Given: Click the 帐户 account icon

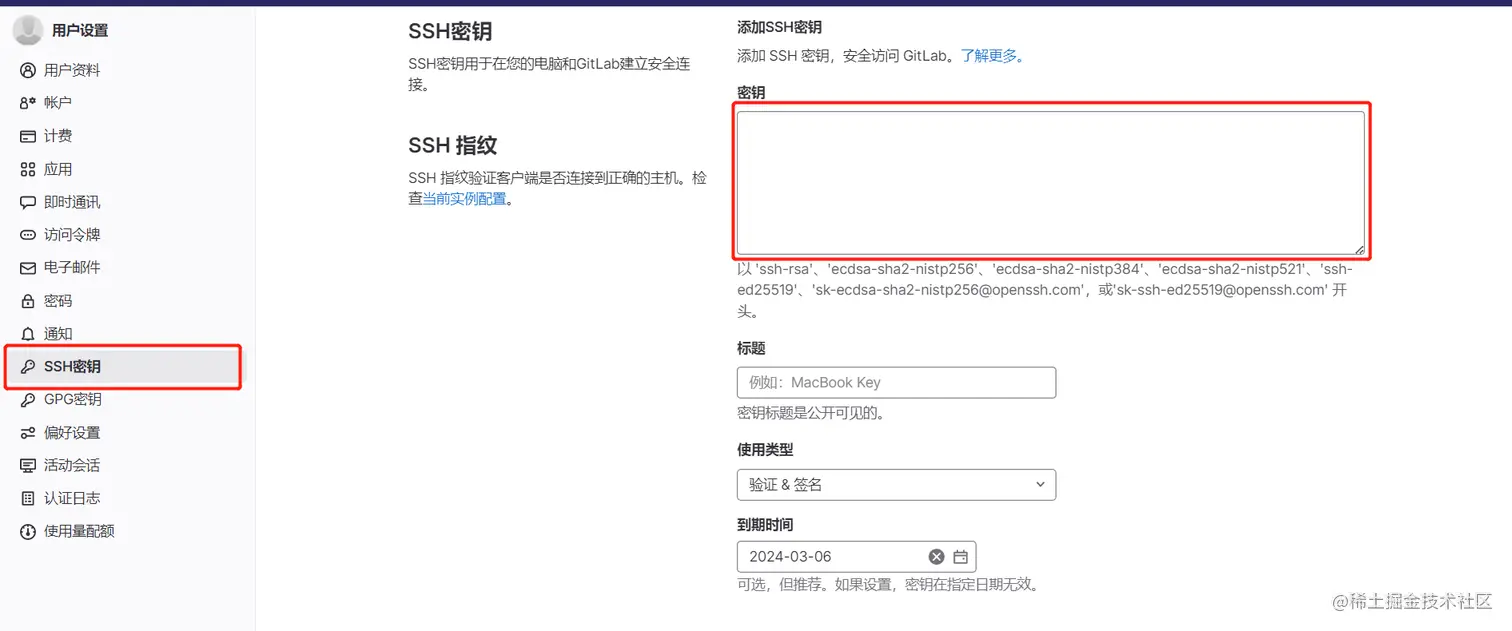Looking at the screenshot, I should pos(28,103).
